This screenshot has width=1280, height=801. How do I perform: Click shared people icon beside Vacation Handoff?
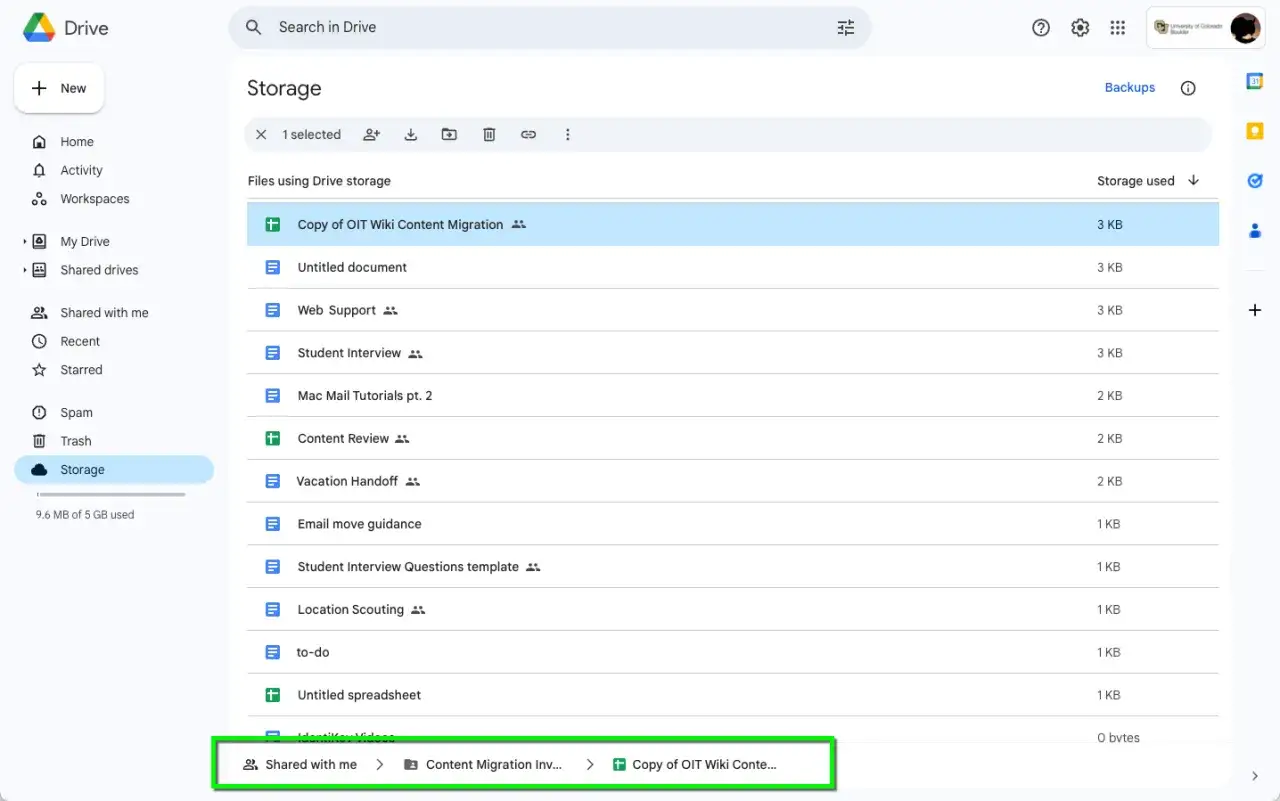(413, 481)
